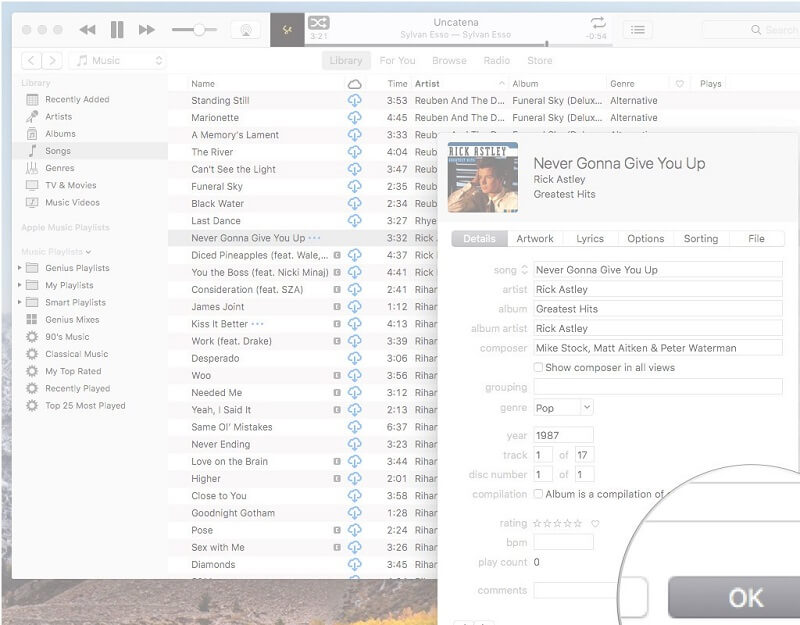This screenshot has height=625, width=800.
Task: Enable shuffle in the playback display
Action: (x=319, y=22)
